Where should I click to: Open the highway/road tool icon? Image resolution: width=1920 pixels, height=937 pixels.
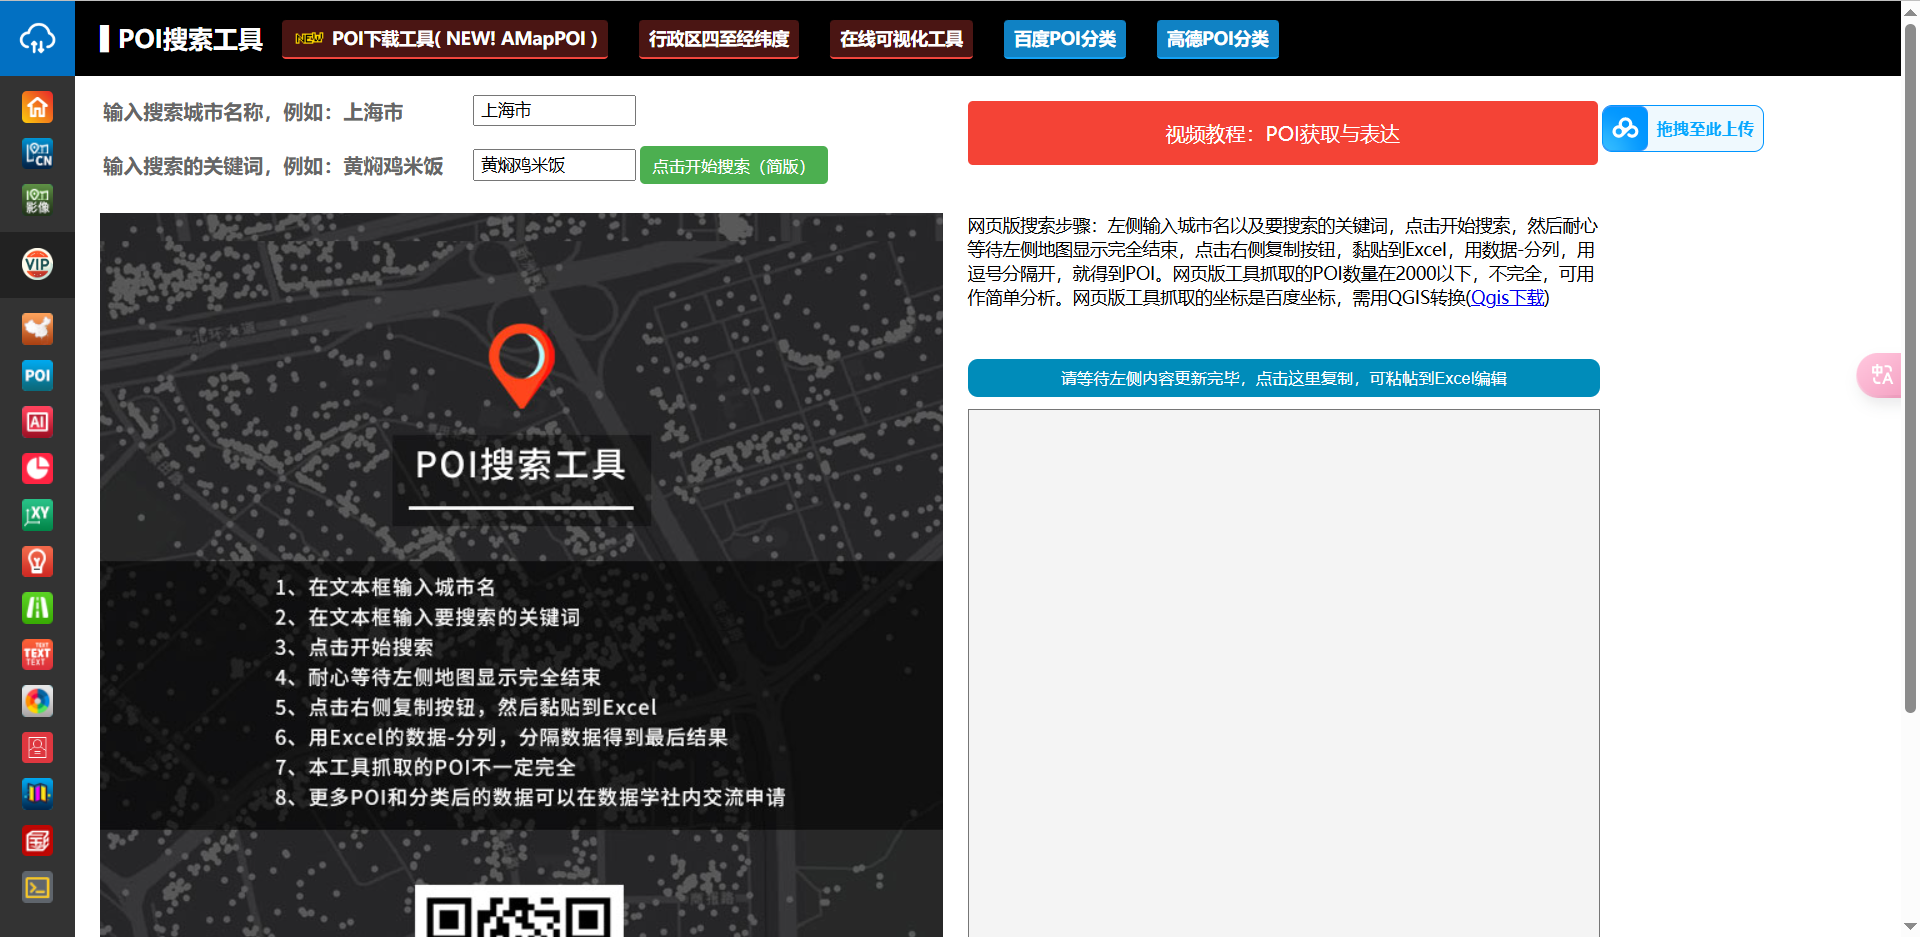pyautogui.click(x=37, y=607)
